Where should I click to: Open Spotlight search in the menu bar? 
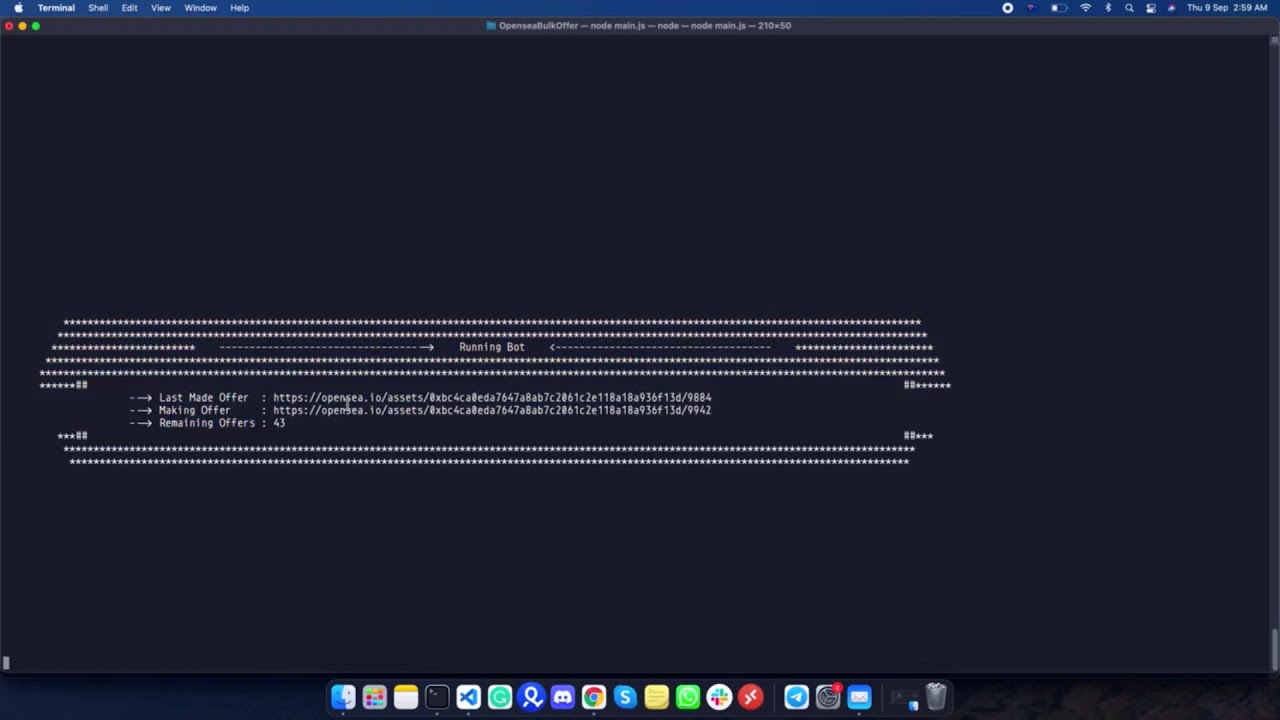[x=1129, y=8]
